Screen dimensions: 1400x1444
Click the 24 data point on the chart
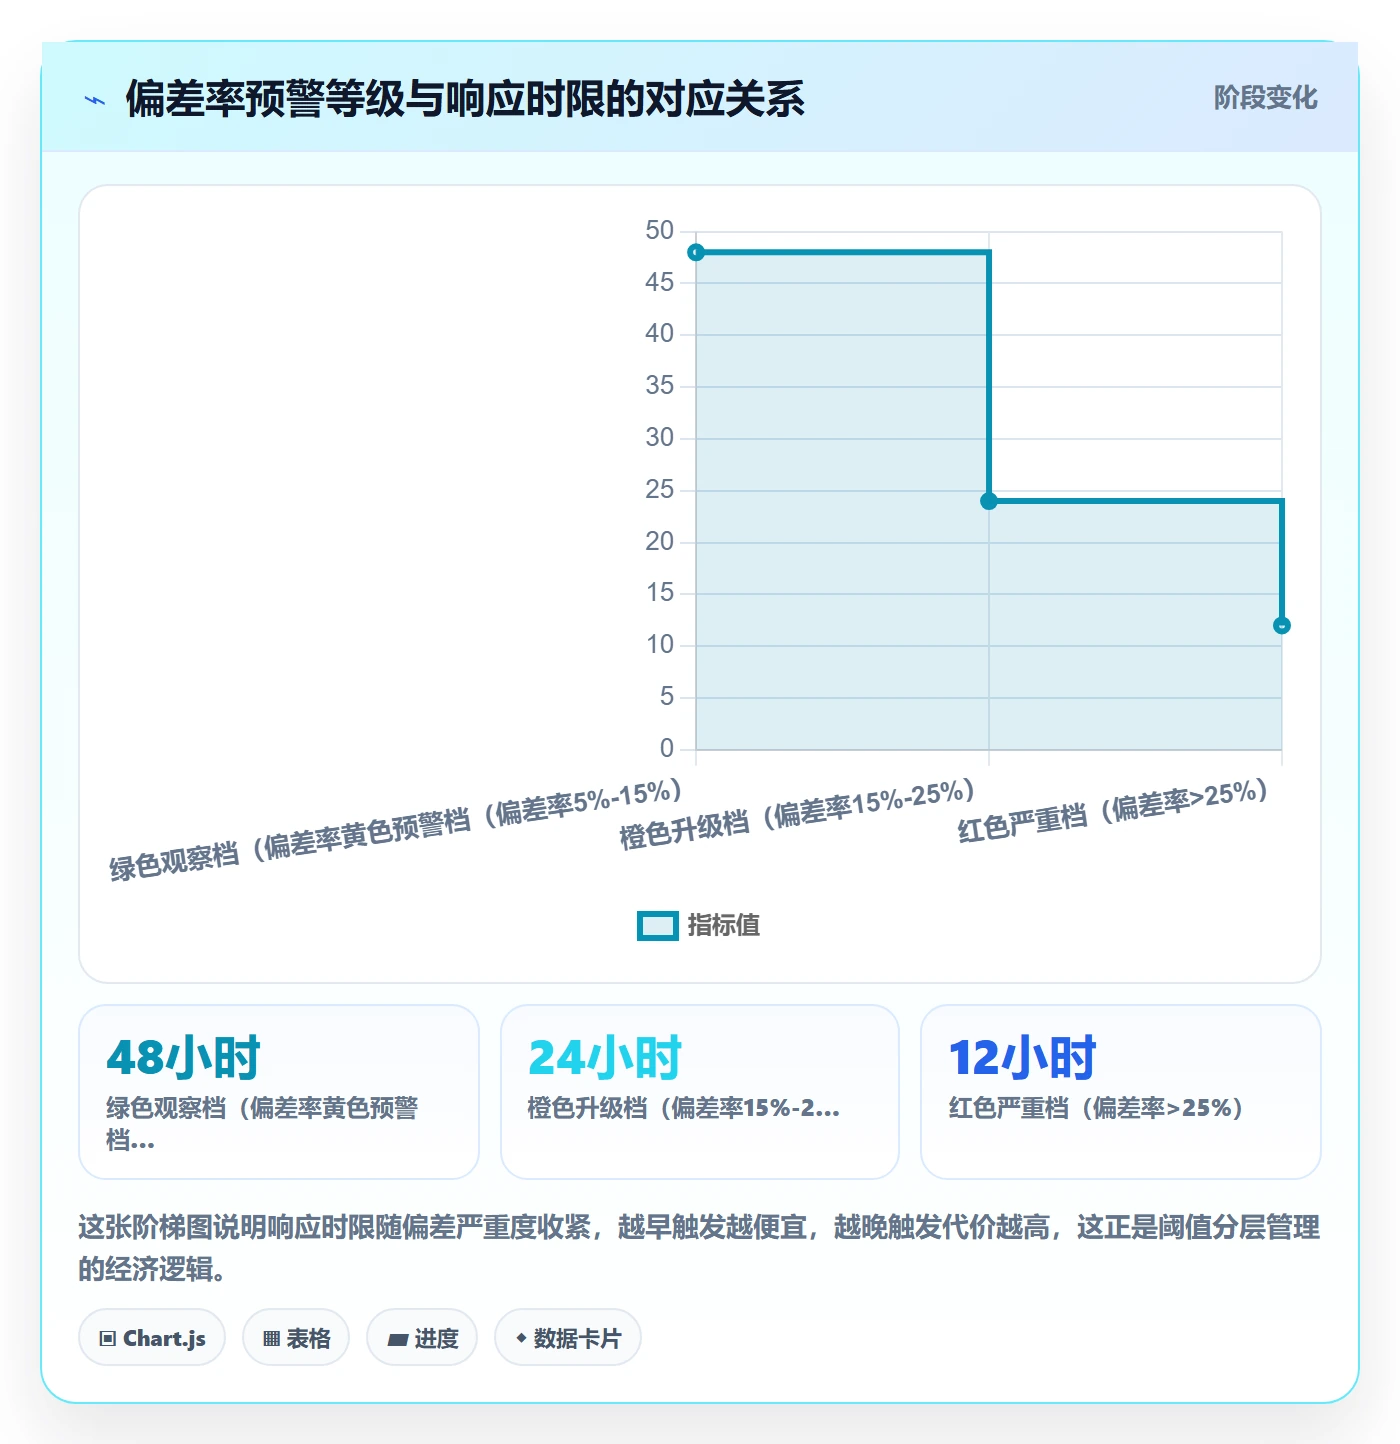(989, 501)
